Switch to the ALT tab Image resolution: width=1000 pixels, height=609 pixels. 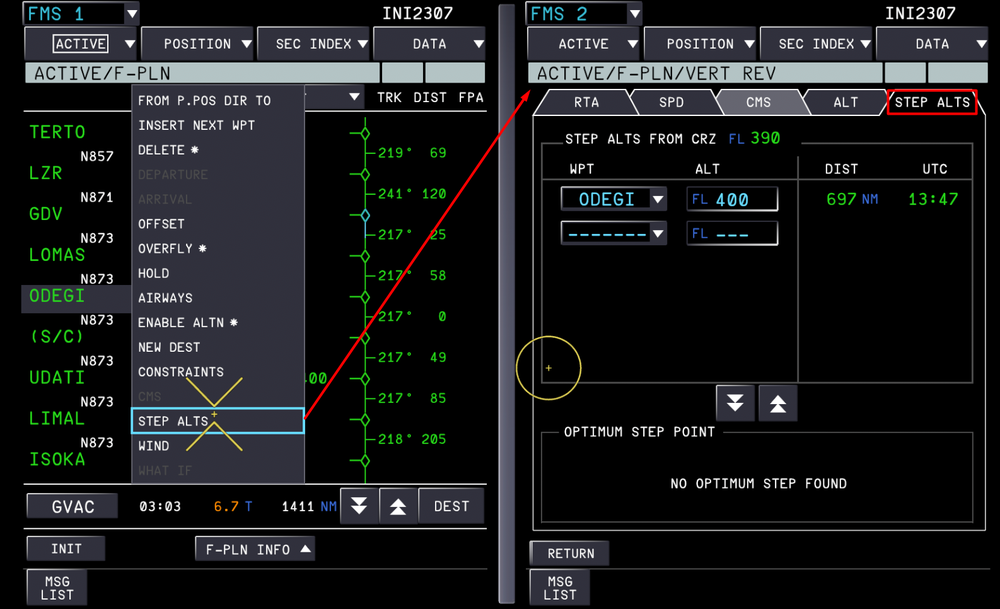[x=845, y=102]
